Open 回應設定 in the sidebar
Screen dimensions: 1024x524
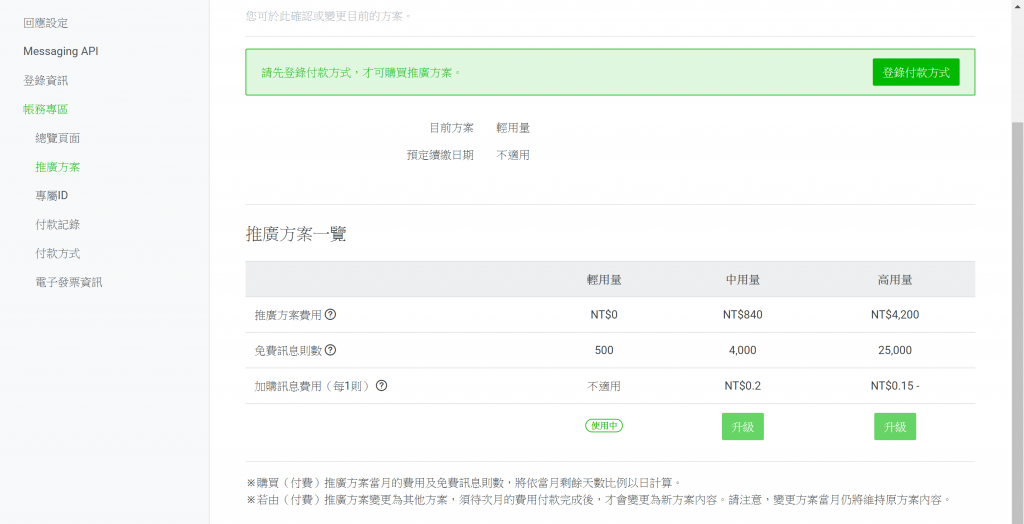(x=46, y=24)
